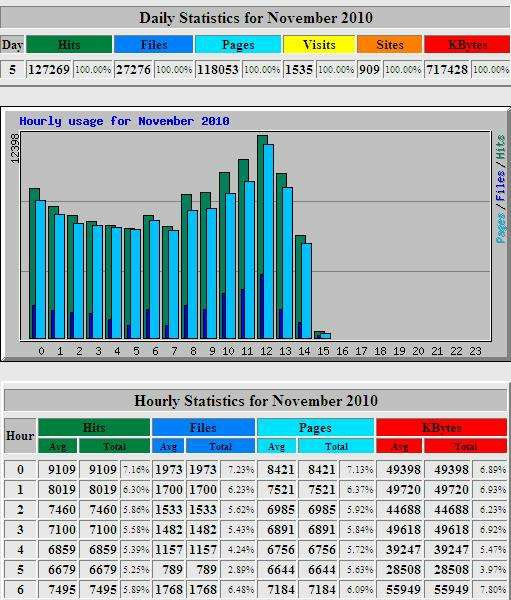Select the 'Day' column header

12,45
